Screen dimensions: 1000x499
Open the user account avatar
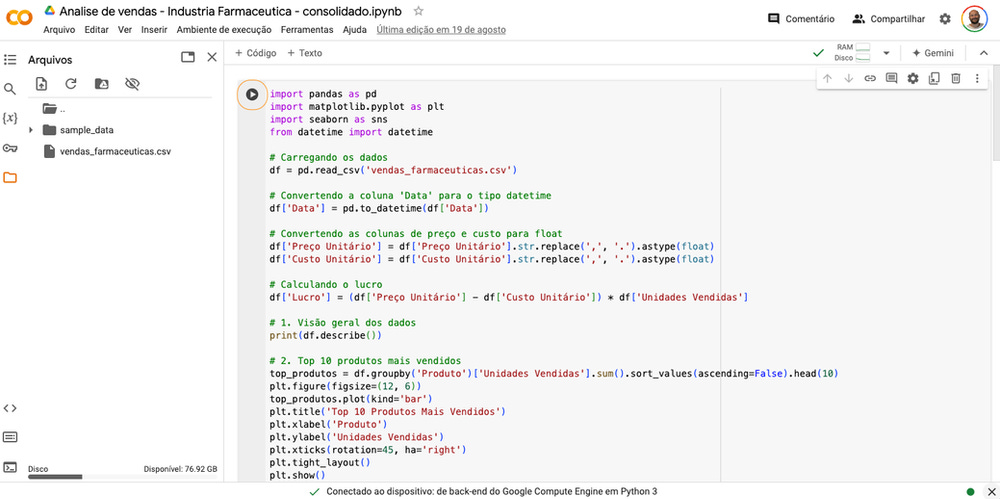click(974, 19)
